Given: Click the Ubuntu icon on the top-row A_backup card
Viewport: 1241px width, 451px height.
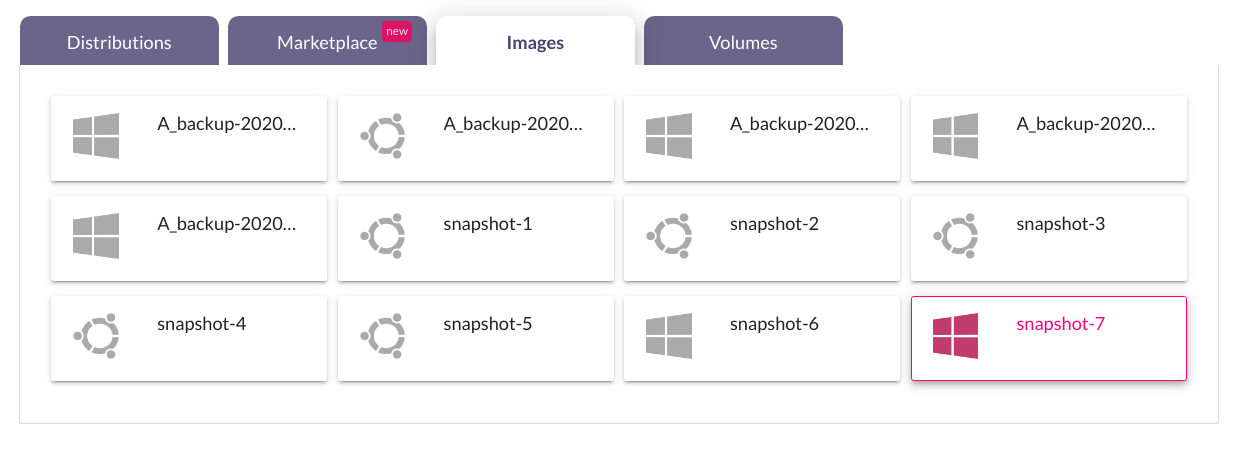Looking at the screenshot, I should [383, 136].
